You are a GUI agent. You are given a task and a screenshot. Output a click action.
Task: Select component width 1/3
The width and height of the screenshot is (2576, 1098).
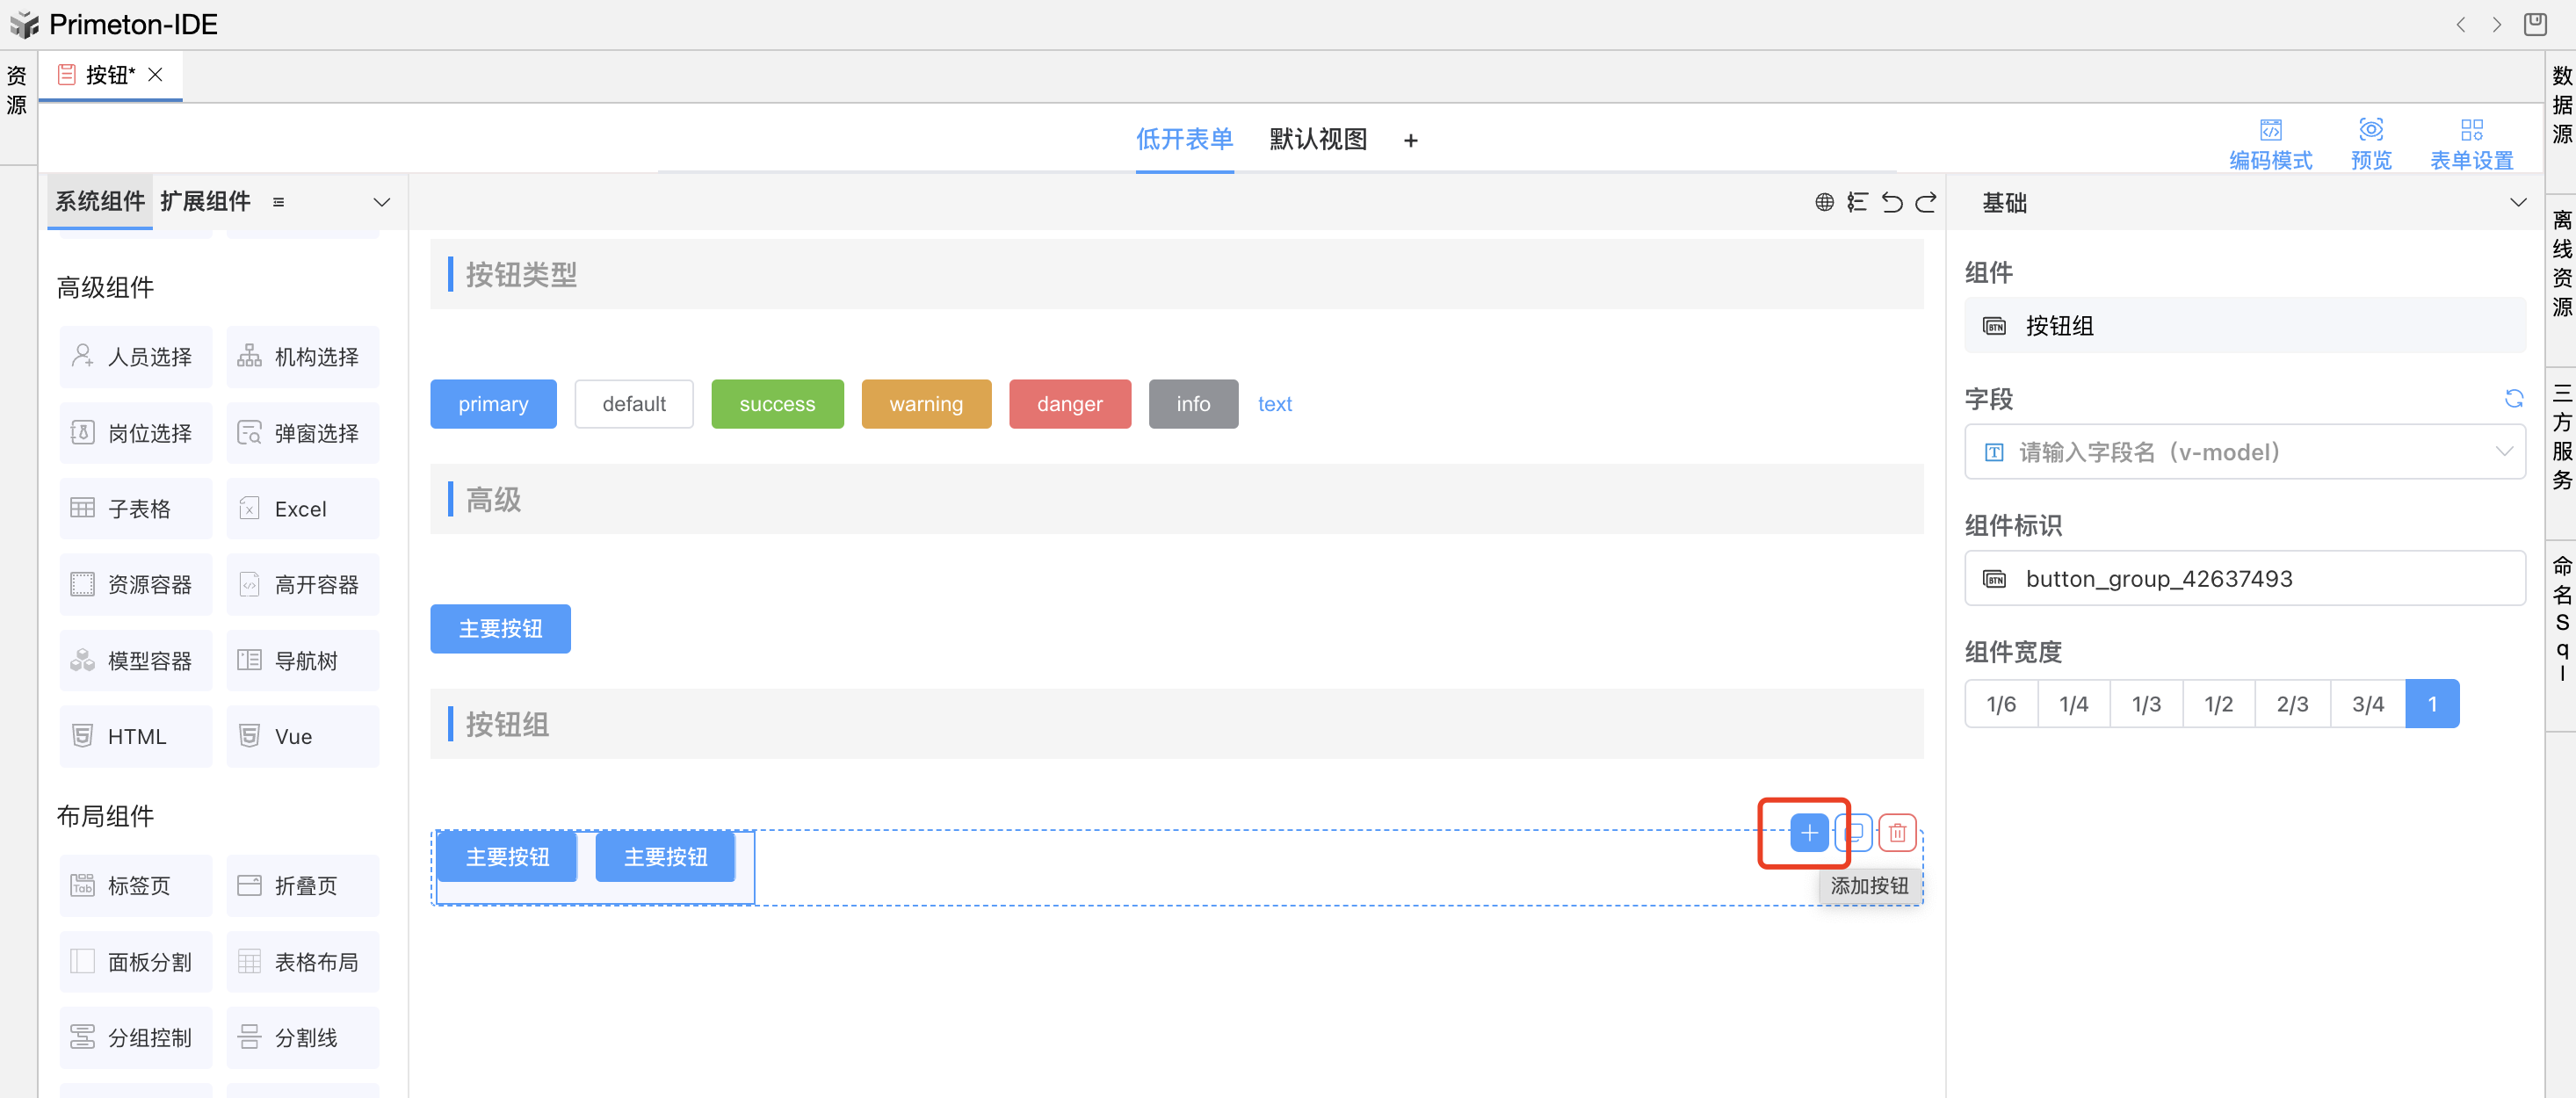pos(2146,704)
